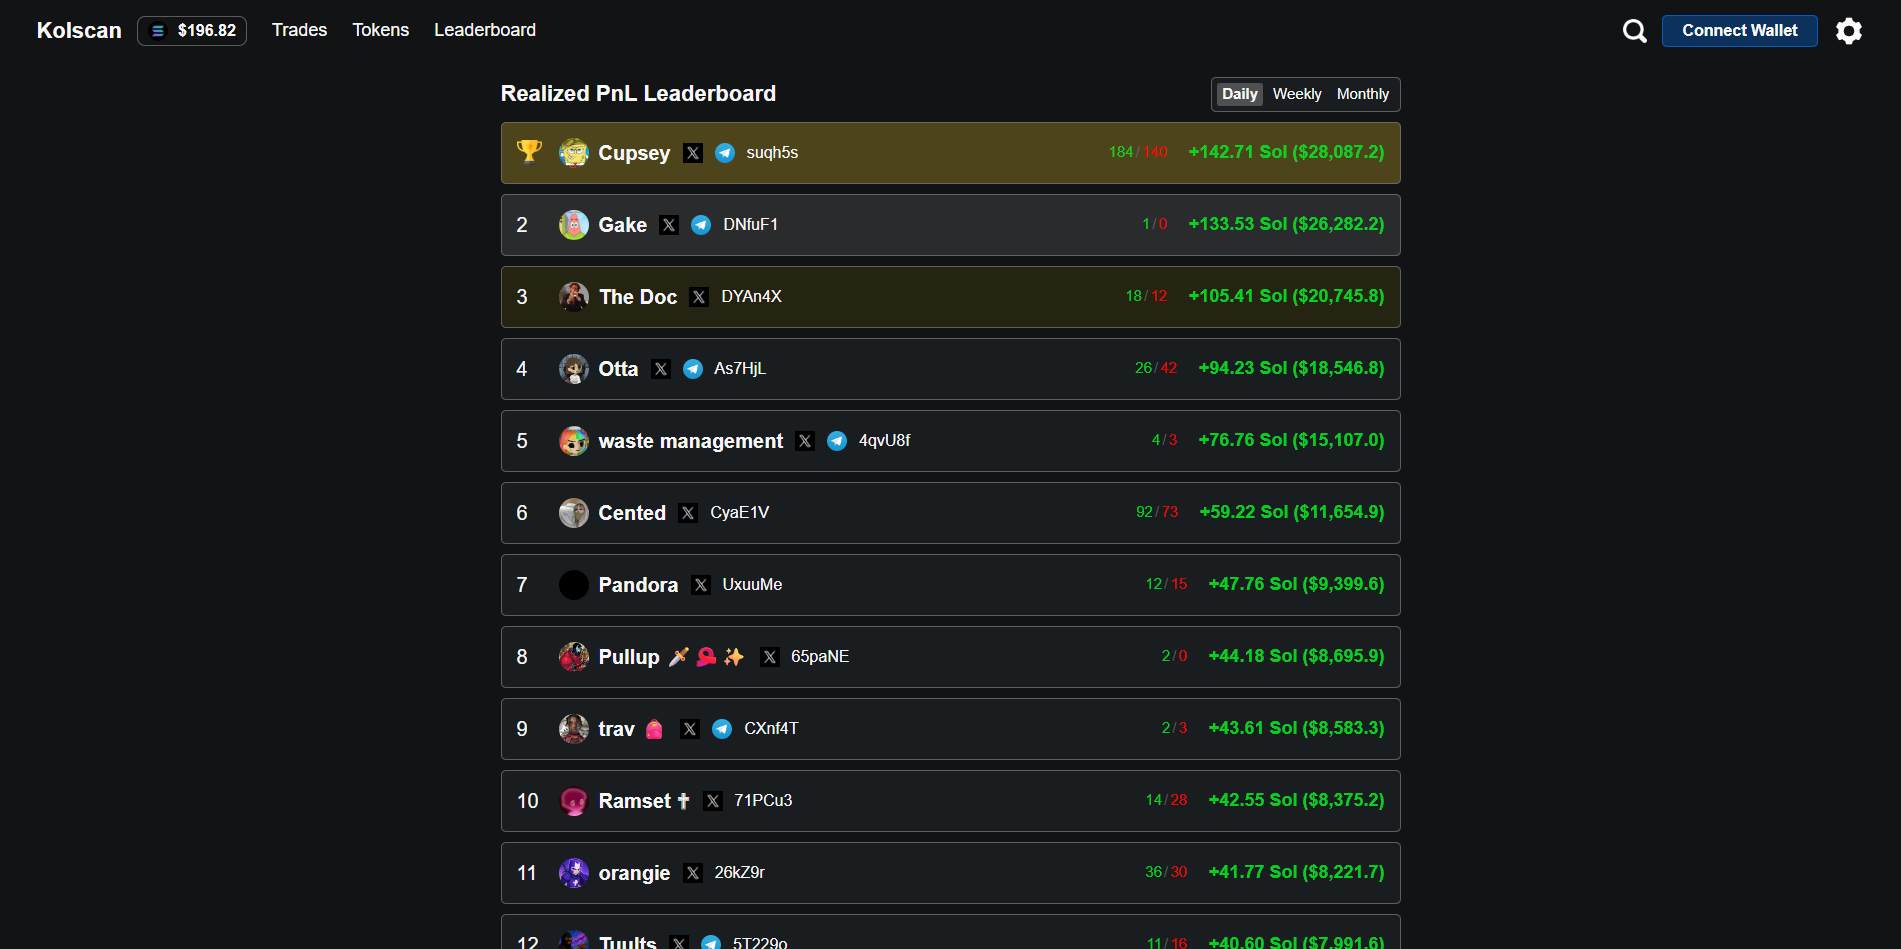Open the Trades page

click(x=299, y=30)
